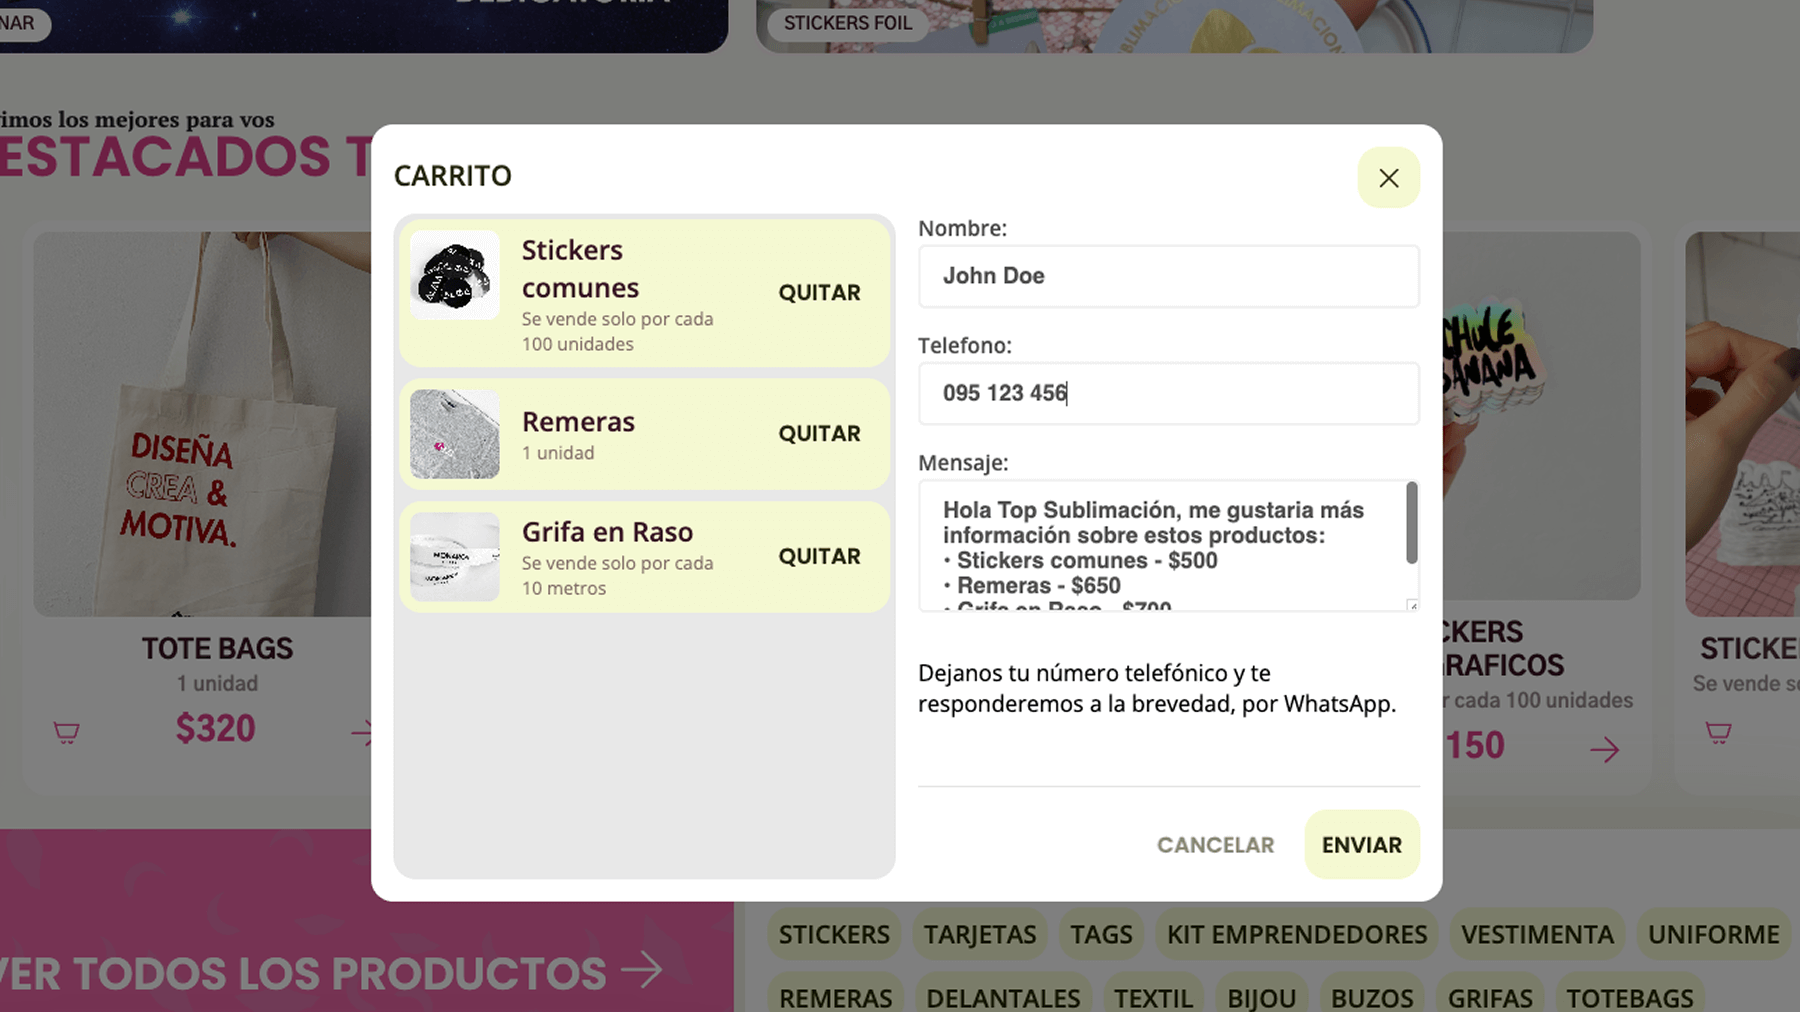Image resolution: width=1800 pixels, height=1012 pixels.
Task: Click the Stickers comunes product thumbnail
Action: coord(455,275)
